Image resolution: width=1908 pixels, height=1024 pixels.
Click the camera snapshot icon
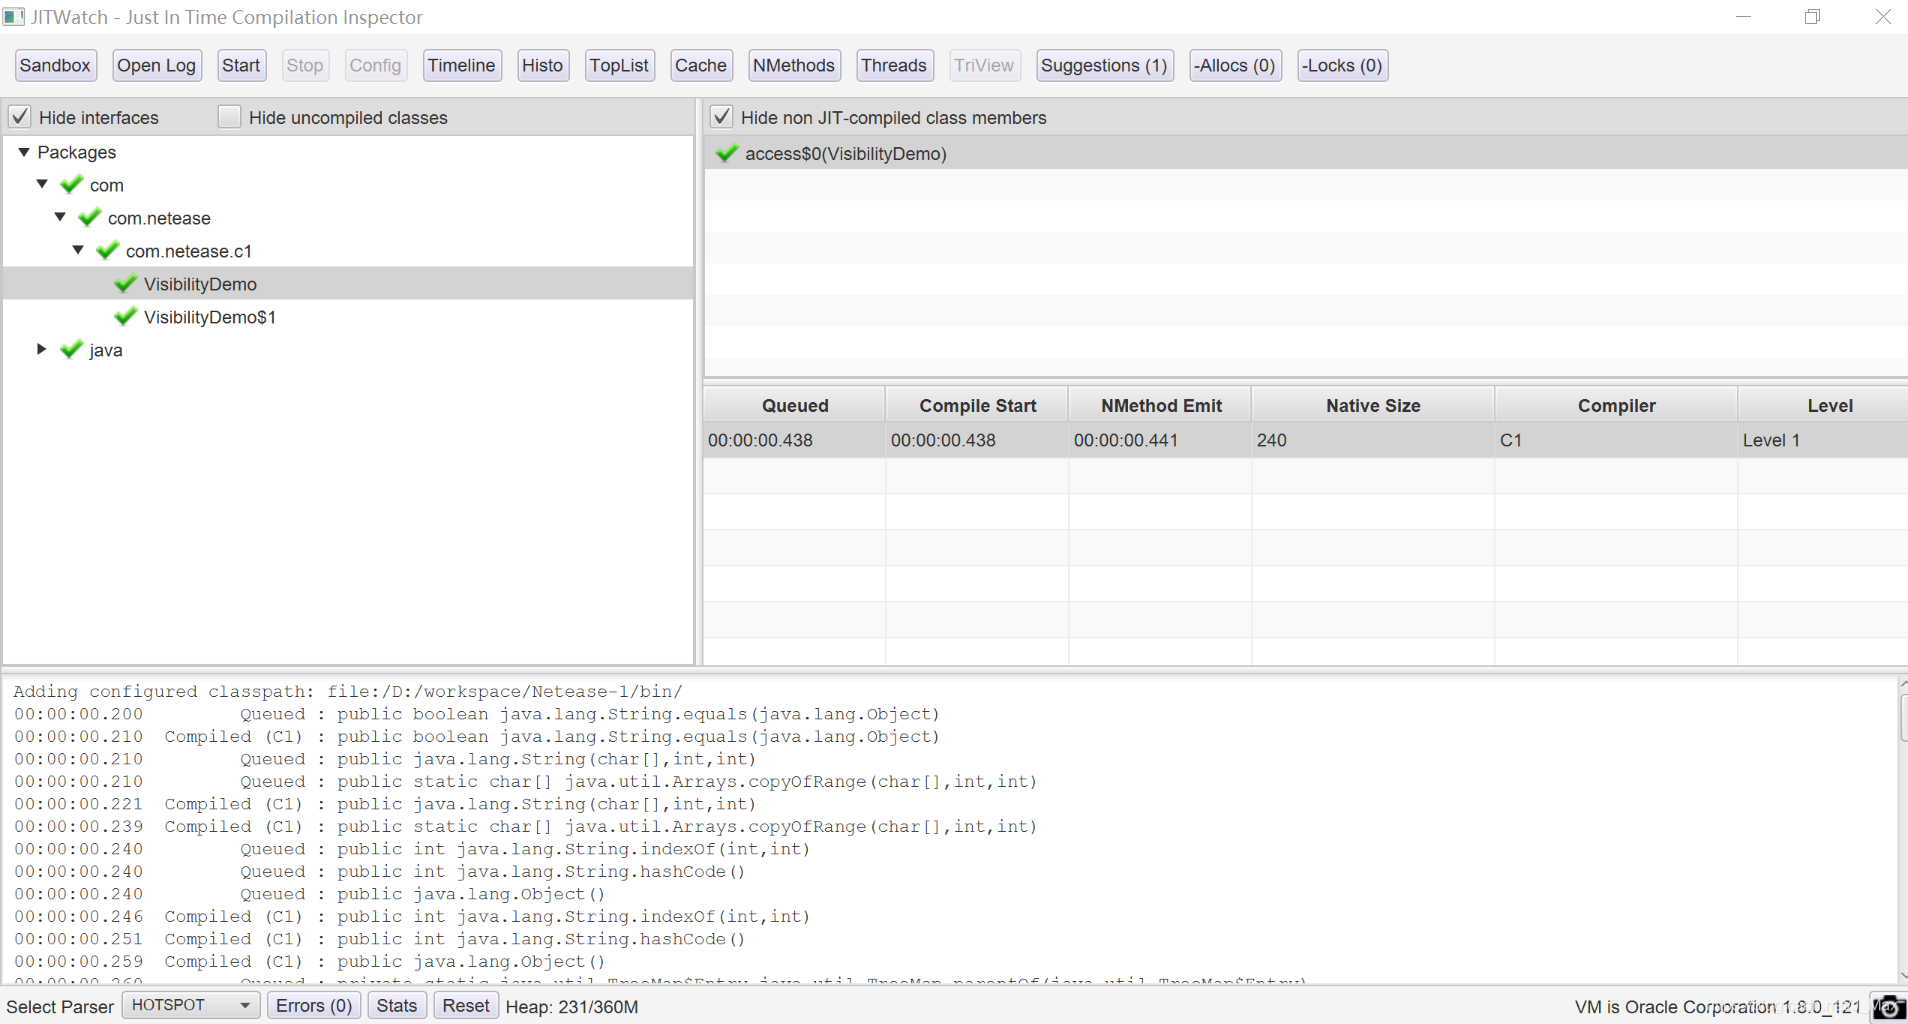1888,1007
